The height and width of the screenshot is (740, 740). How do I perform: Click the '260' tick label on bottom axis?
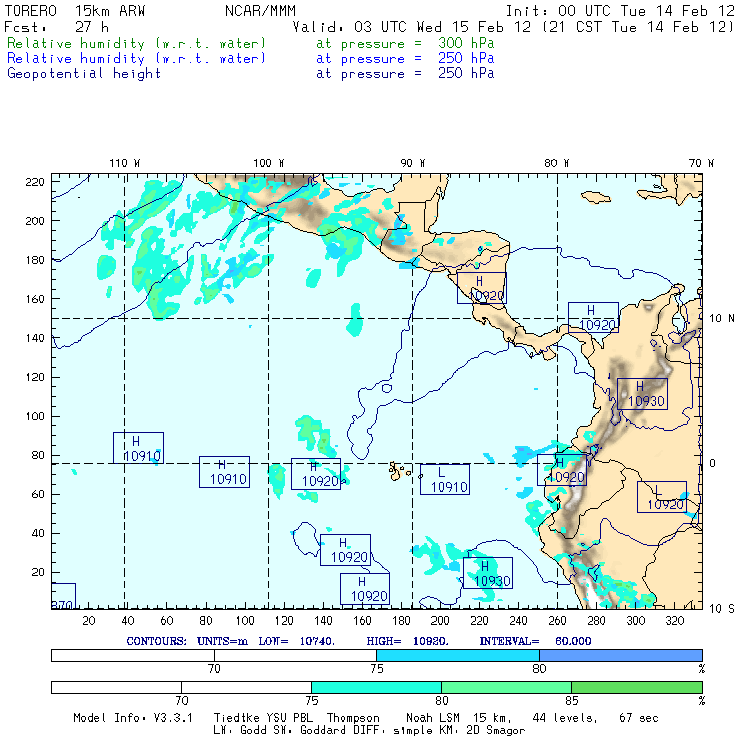tap(557, 621)
